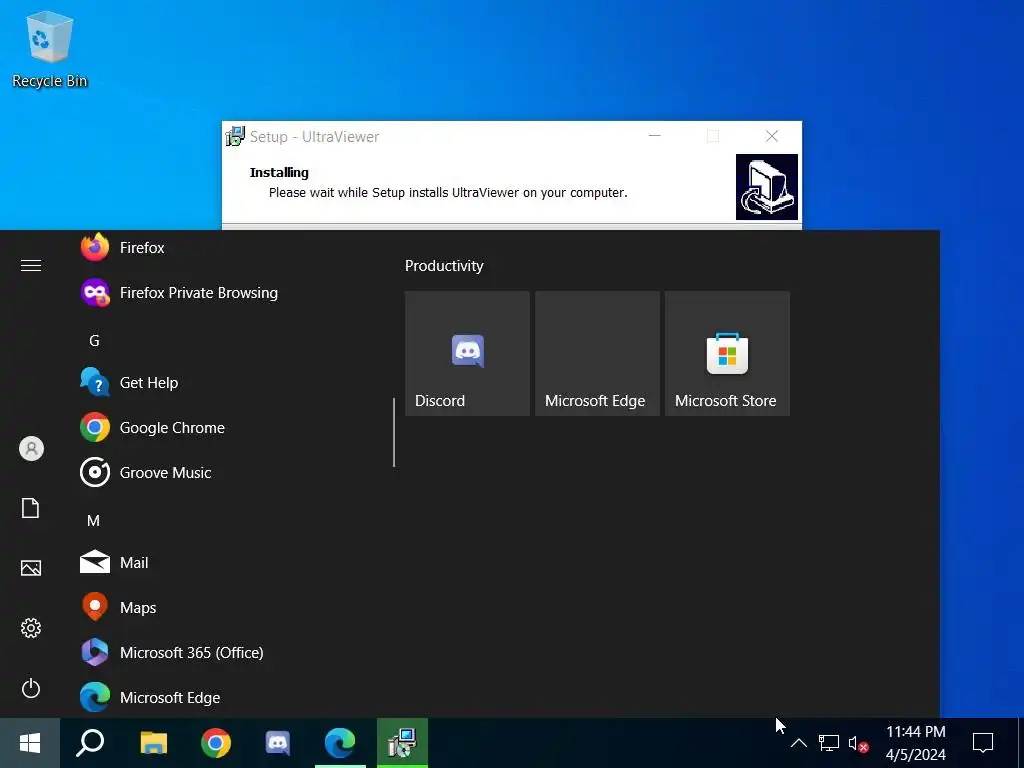1024x768 pixels.
Task: Open the Recycle Bin on the desktop
Action: pyautogui.click(x=50, y=50)
